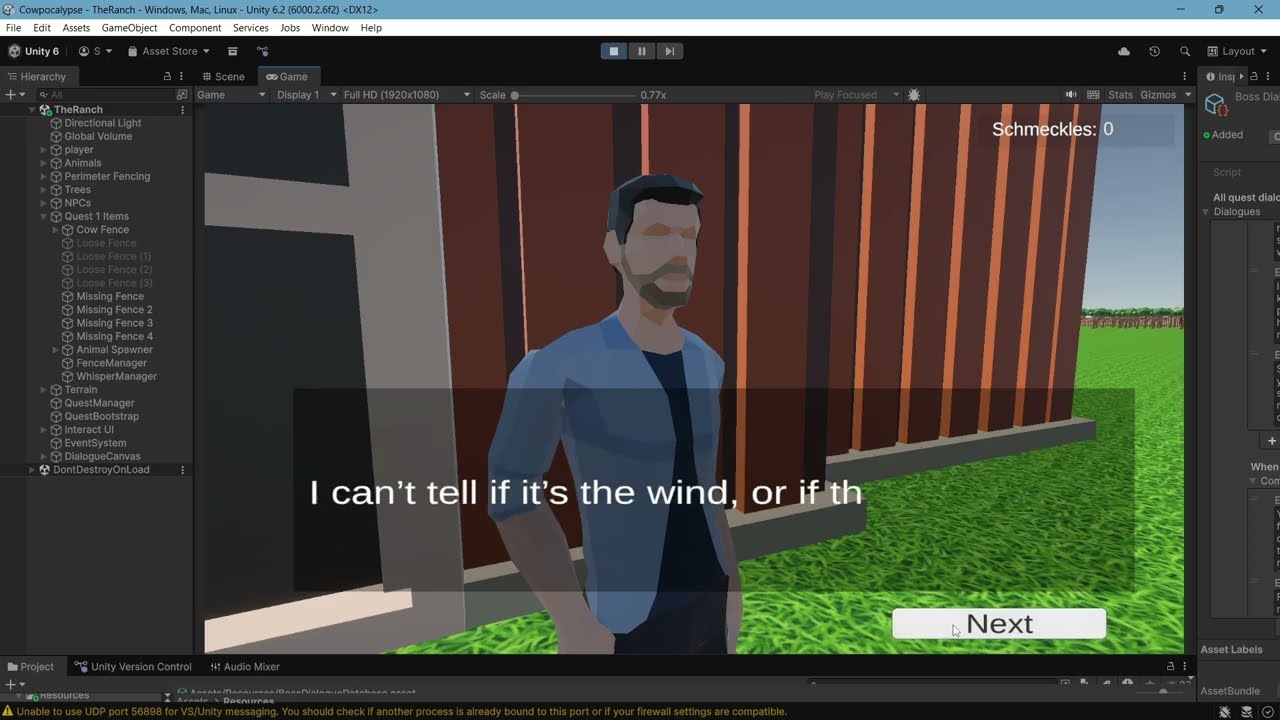Select Global Volume object
Viewport: 1280px width, 720px height.
98,136
